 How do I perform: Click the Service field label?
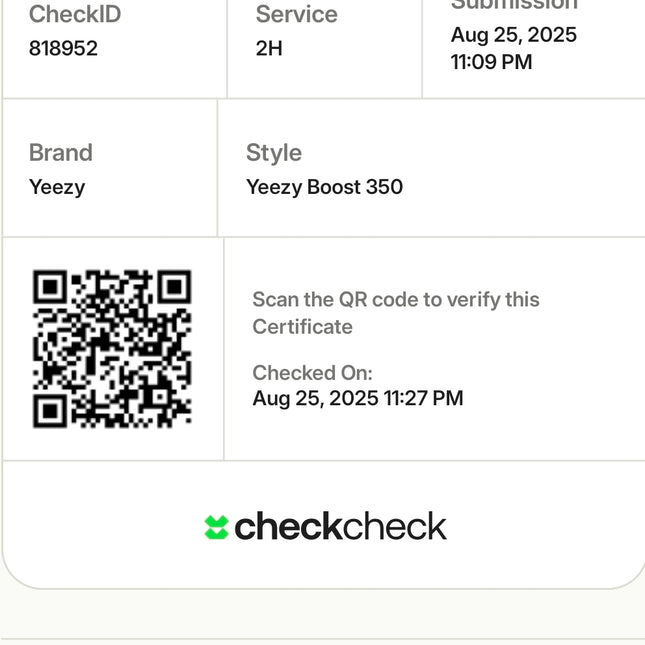pyautogui.click(x=296, y=14)
